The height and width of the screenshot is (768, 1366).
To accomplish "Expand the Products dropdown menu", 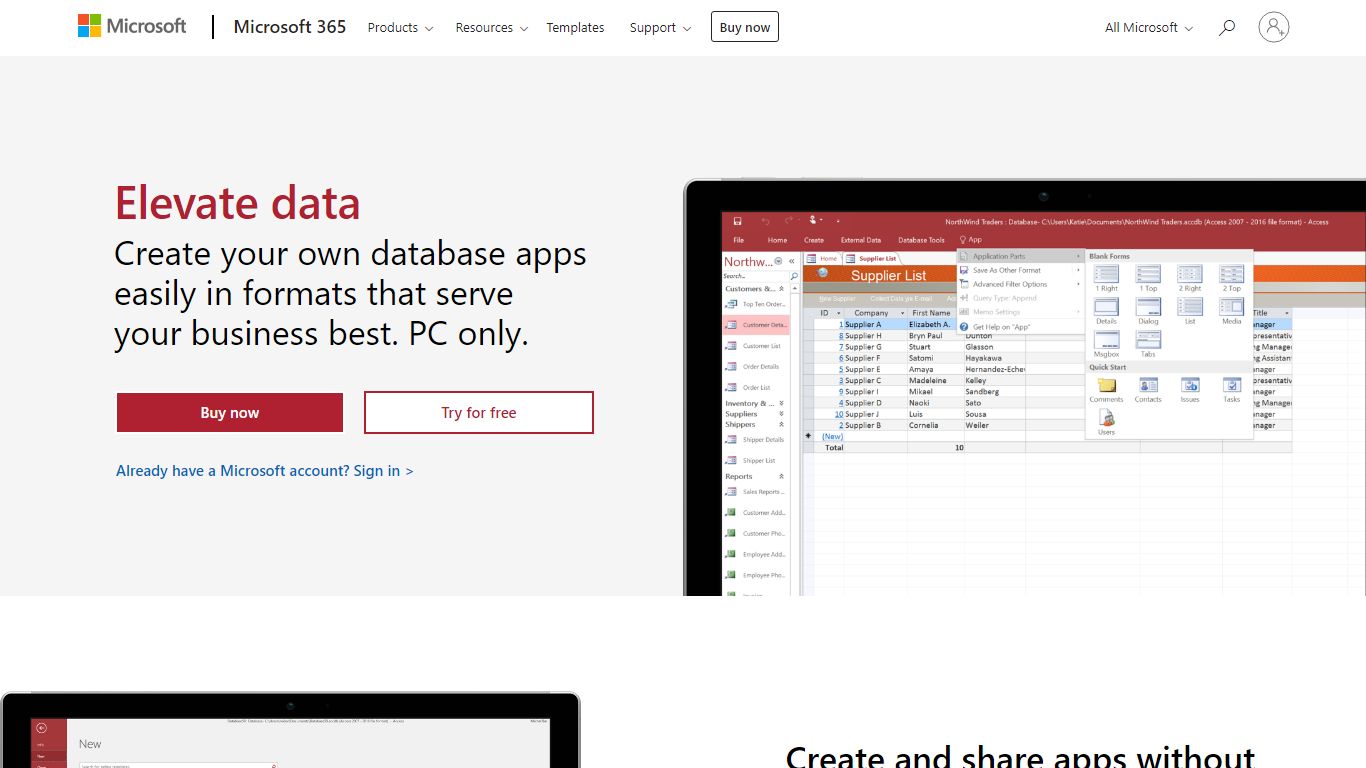I will [x=400, y=28].
